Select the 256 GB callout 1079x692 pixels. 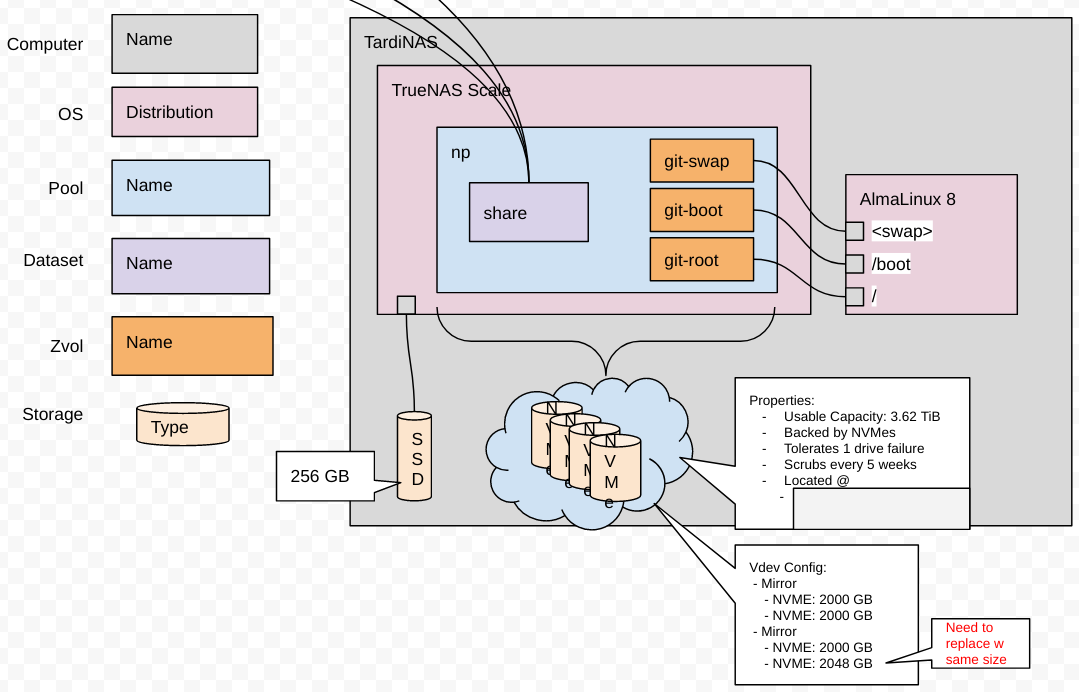click(325, 476)
